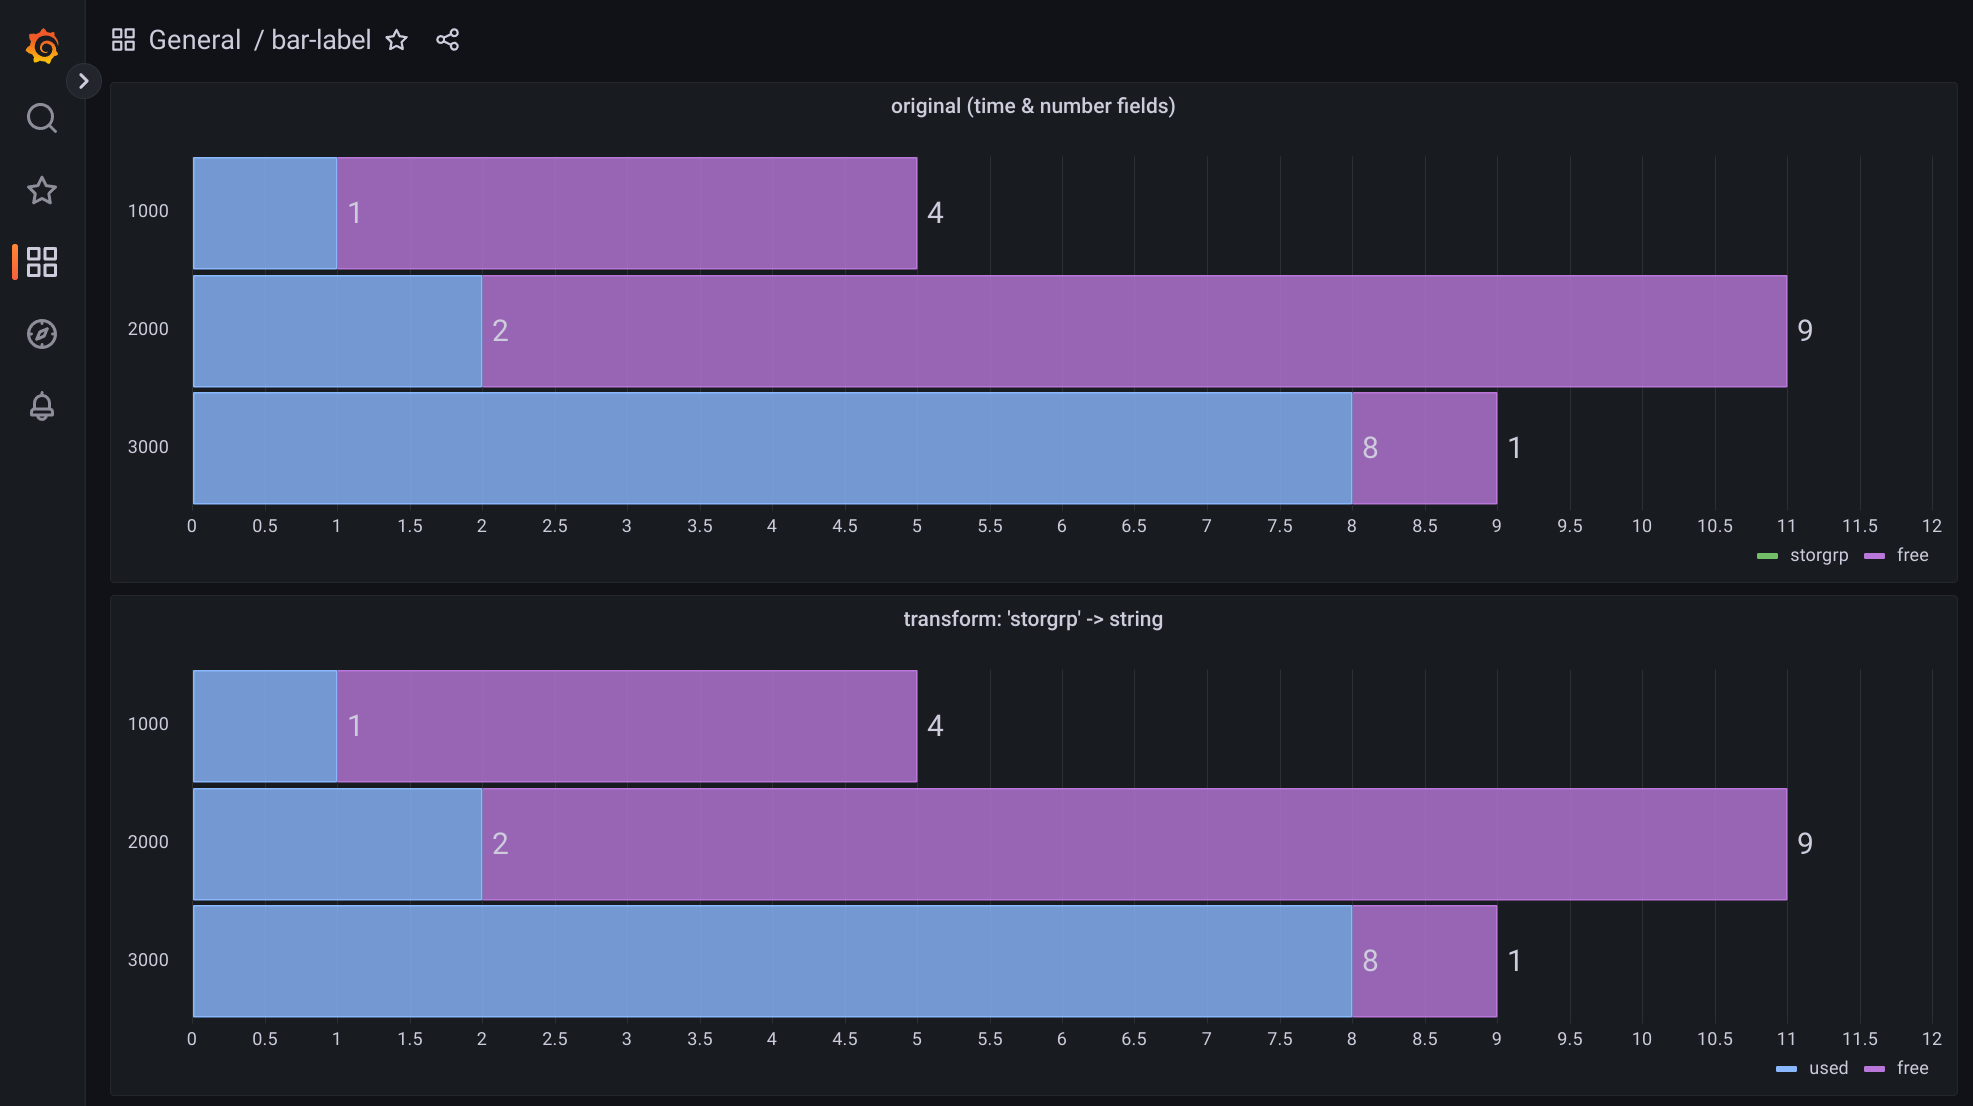Toggle the 'storgrp' series visibility
This screenshot has height=1106, width=1973.
pos(1818,555)
